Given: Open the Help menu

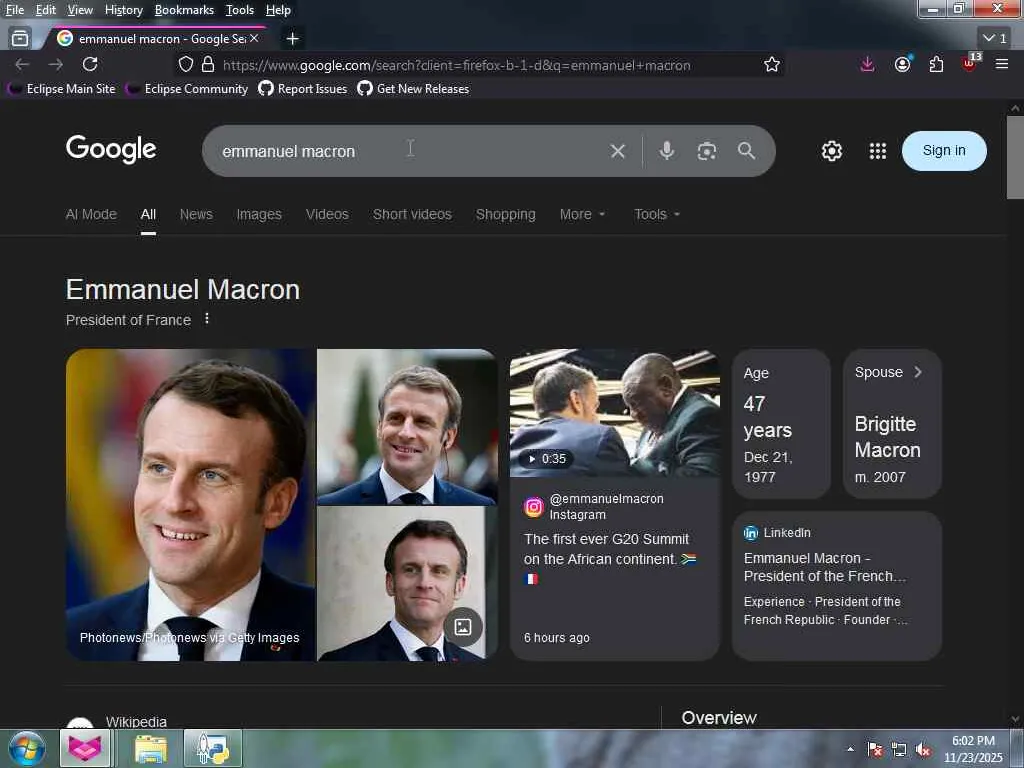Looking at the screenshot, I should (x=278, y=10).
